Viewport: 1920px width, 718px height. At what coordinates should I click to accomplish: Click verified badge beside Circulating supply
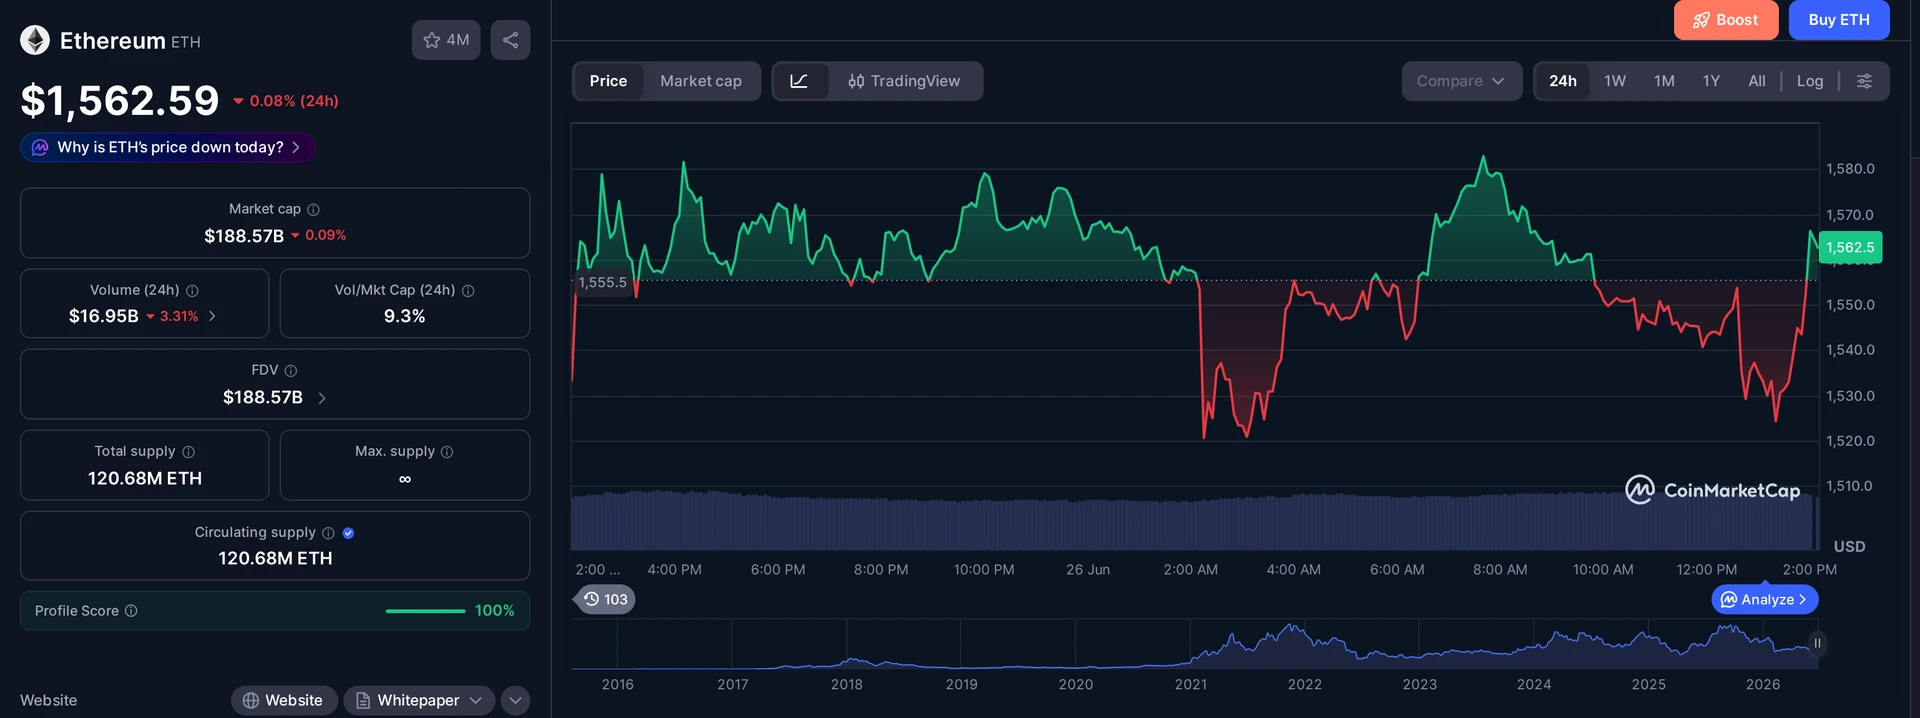coord(348,533)
